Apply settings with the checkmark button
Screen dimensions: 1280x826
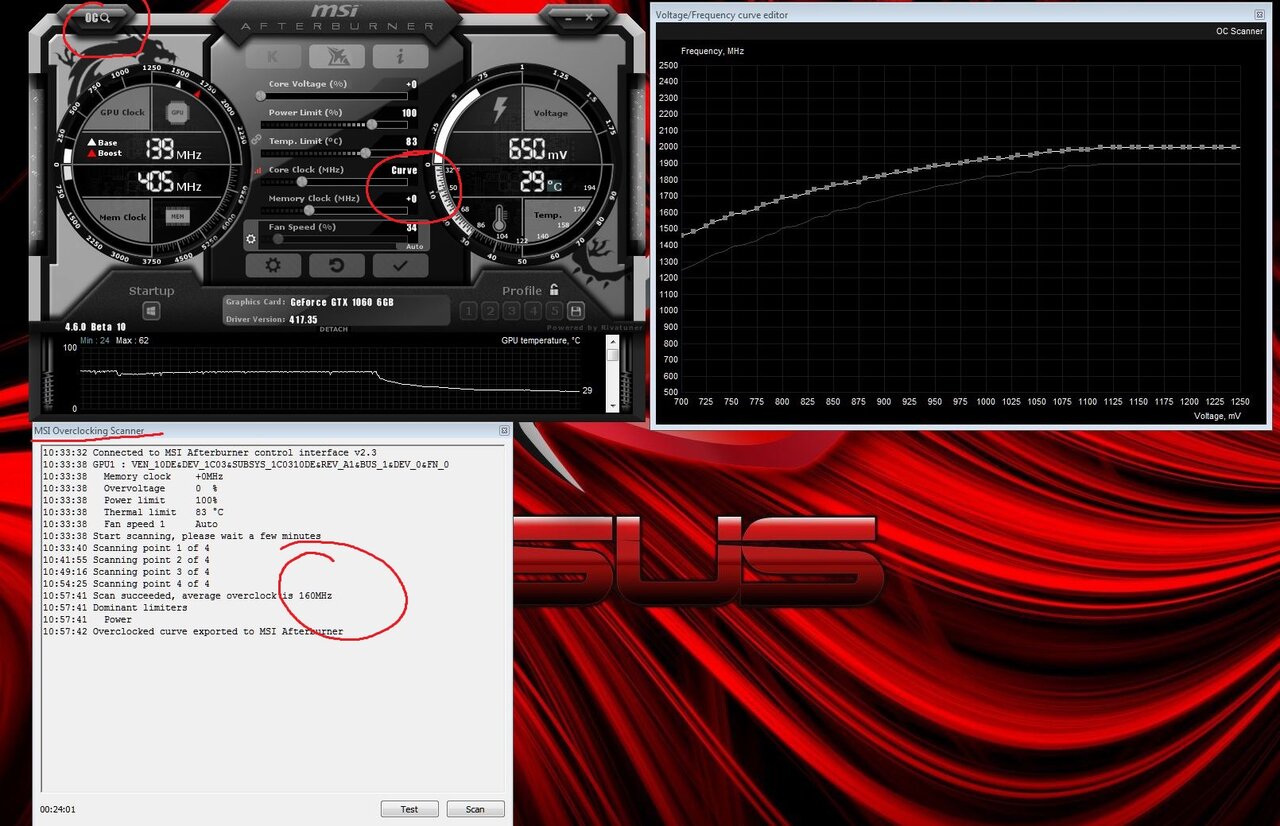coord(401,265)
